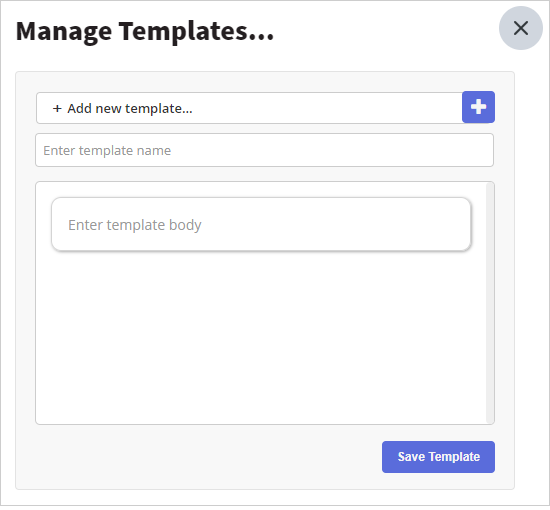
Task: Click the scrollbar track in the body editor
Action: pos(490,303)
